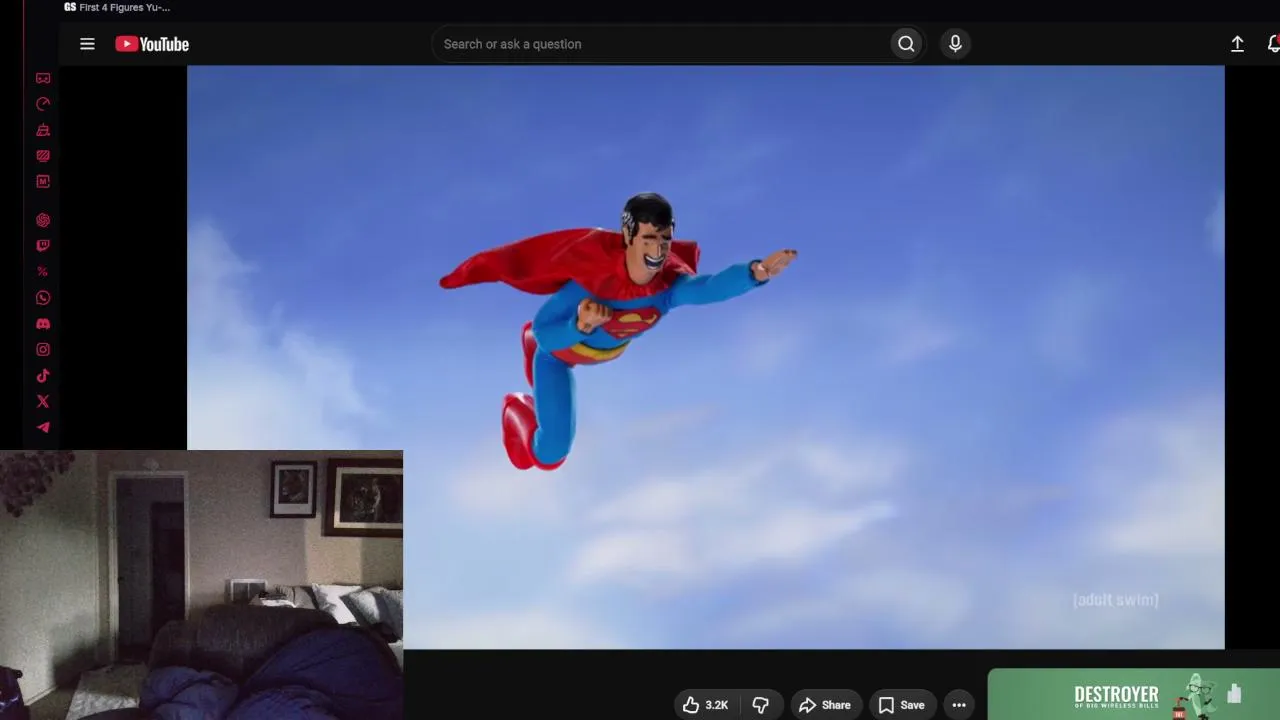Like the video with 3.2K likes

[x=706, y=705]
